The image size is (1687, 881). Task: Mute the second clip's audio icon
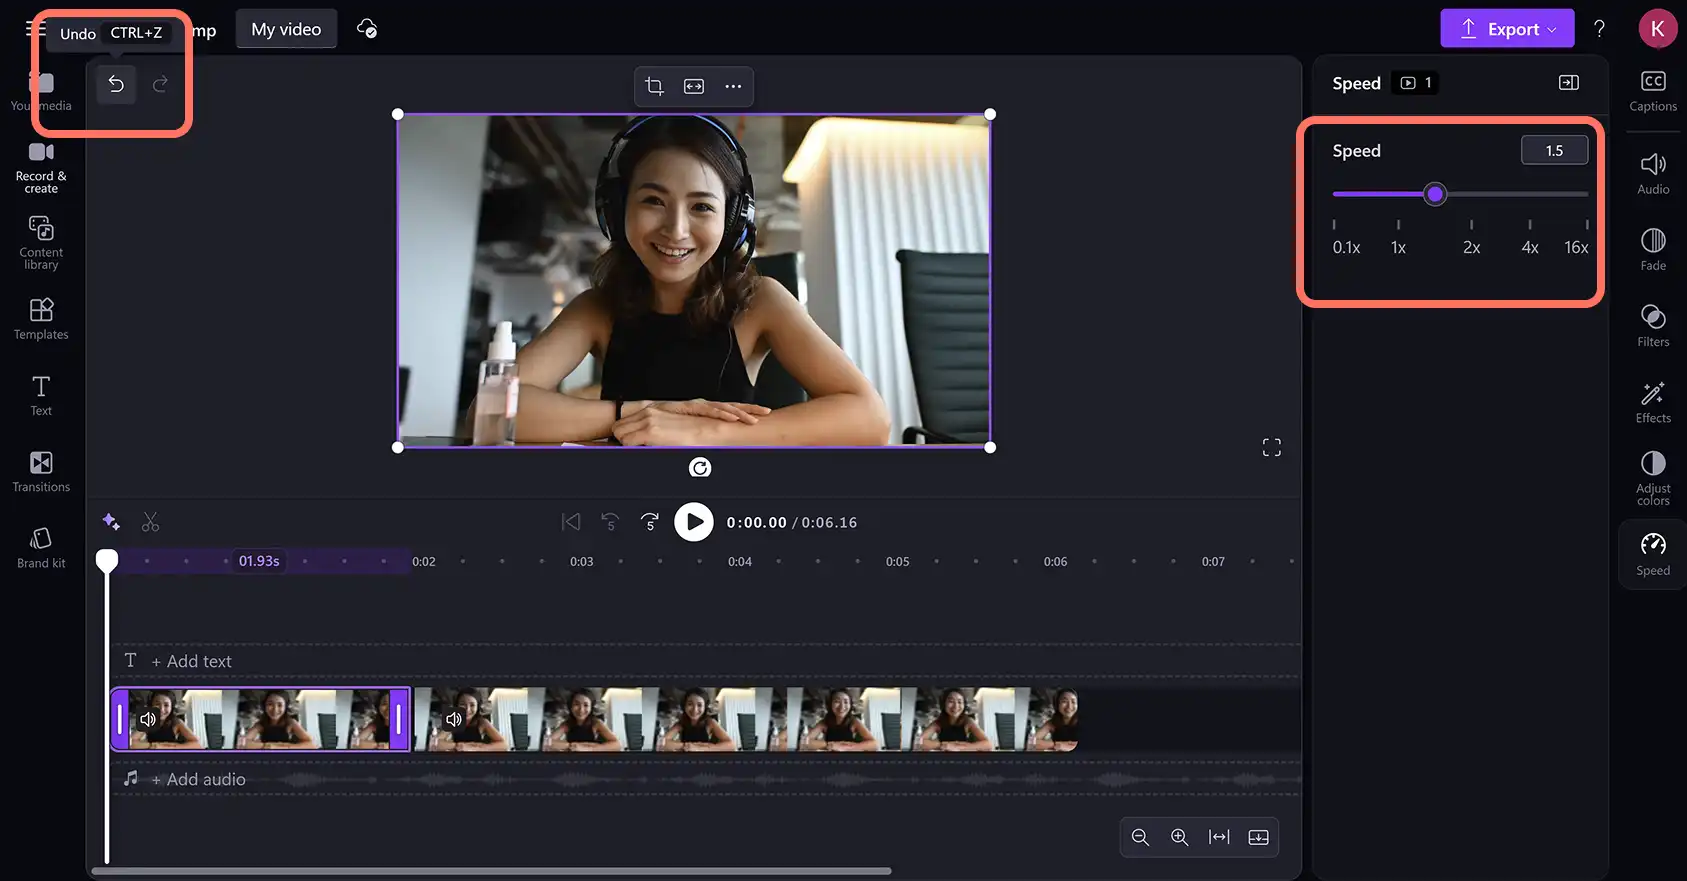coord(454,719)
